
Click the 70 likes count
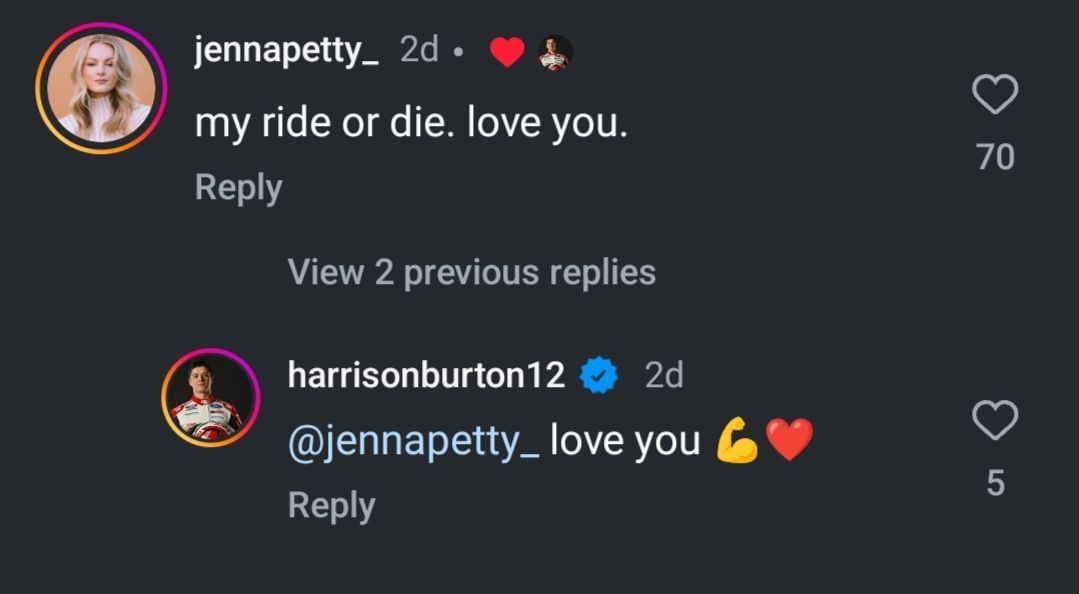(994, 156)
